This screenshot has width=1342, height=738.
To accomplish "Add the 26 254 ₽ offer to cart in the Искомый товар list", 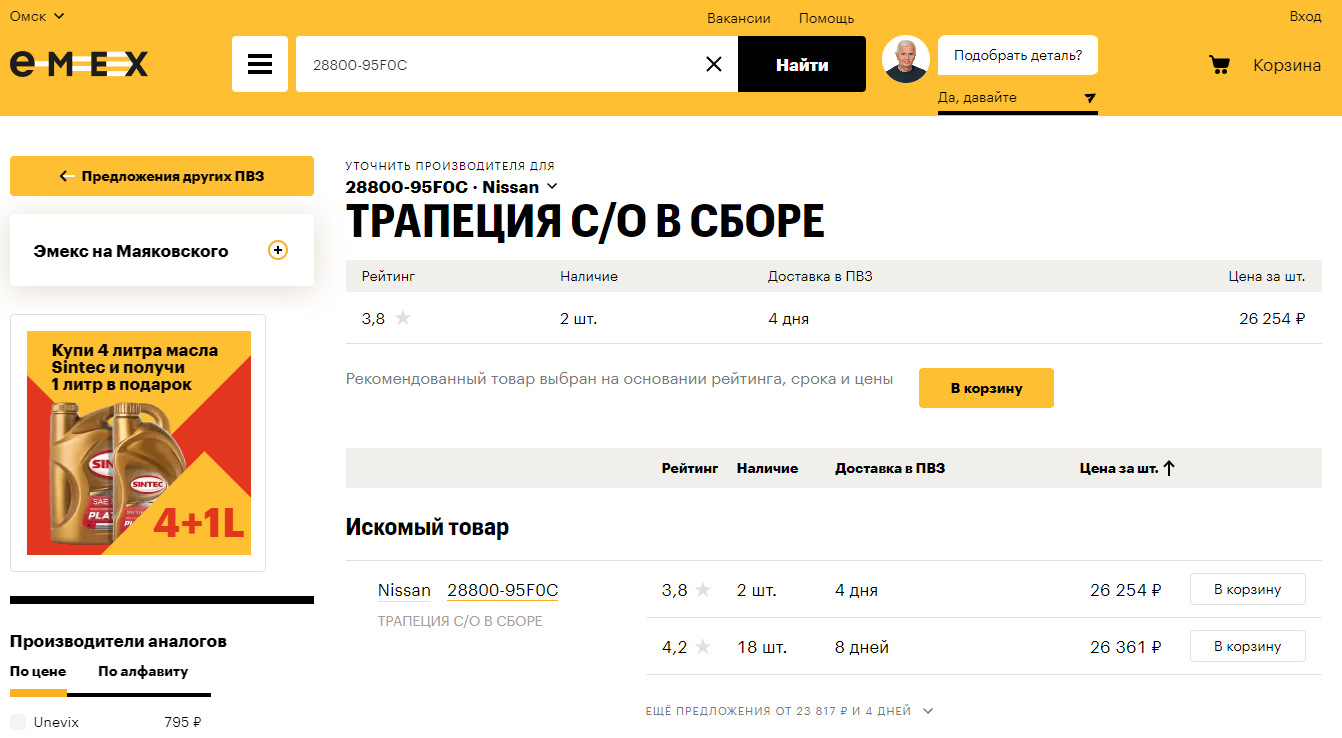I will click(x=1248, y=589).
